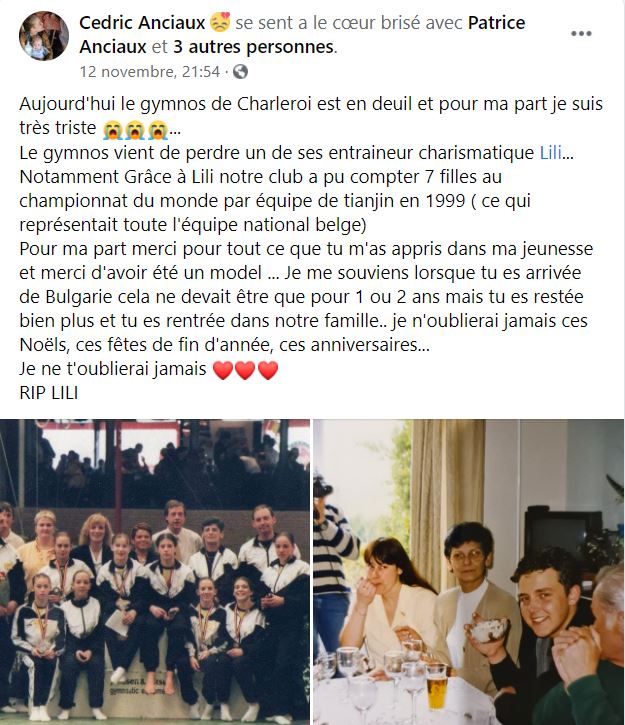This screenshot has height=725, width=625.
Task: Open the Cedric Anciaux profile name link
Action: click(142, 23)
